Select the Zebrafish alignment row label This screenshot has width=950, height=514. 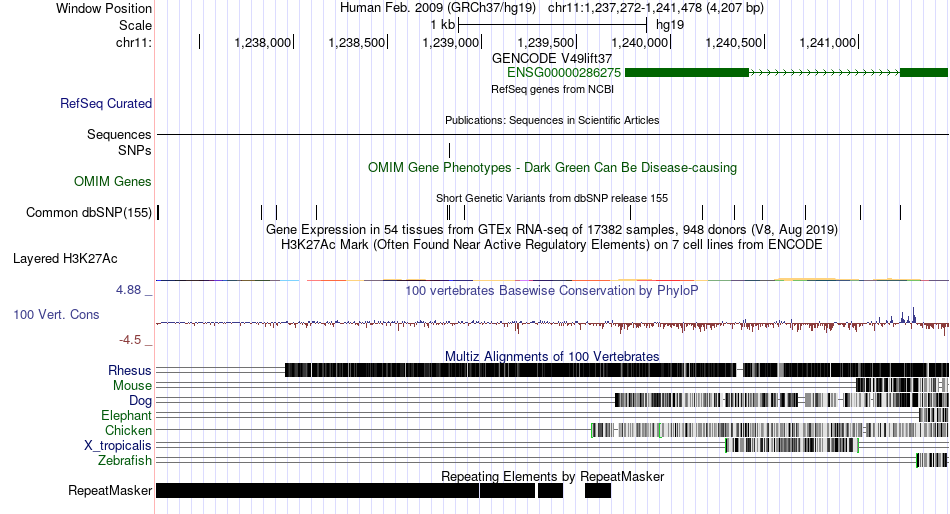coord(125,461)
